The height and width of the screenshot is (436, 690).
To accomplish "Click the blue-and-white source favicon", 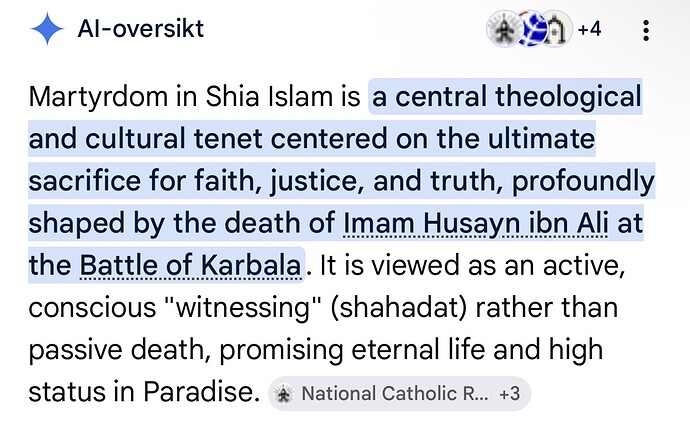I will click(x=531, y=29).
